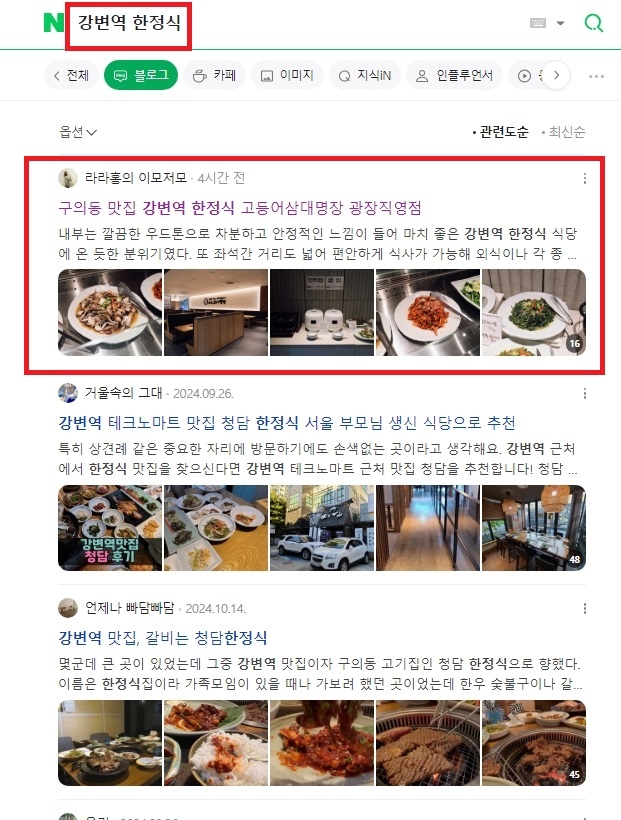Click the green search magnifier icon

593,23
